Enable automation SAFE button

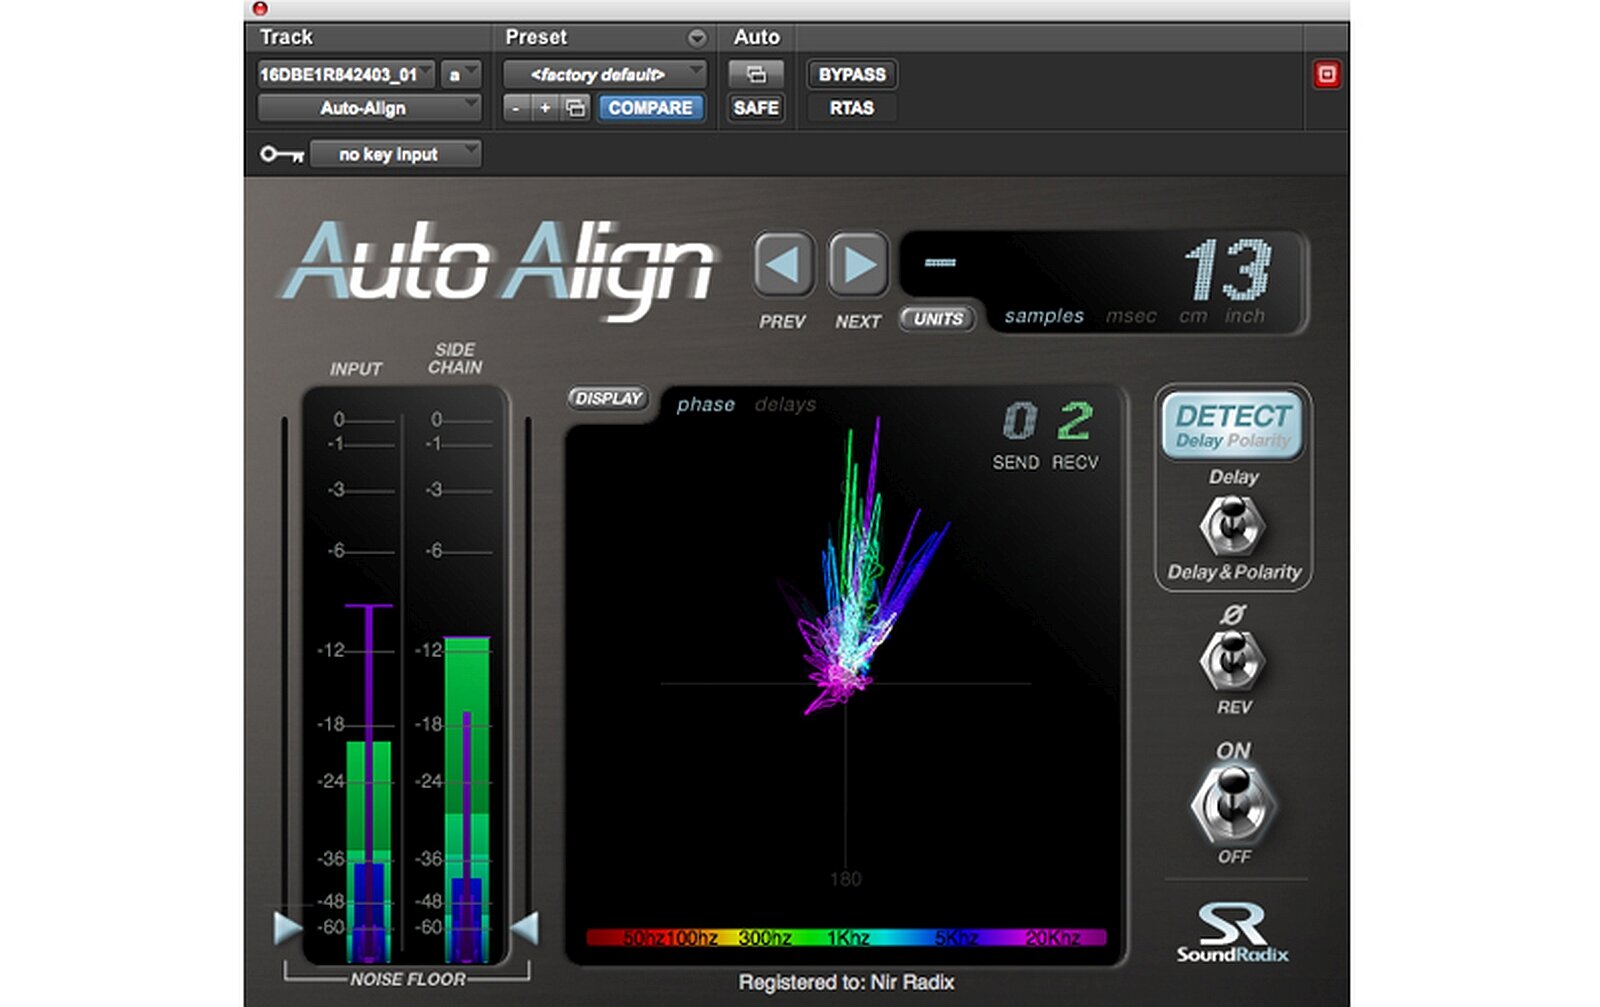756,107
